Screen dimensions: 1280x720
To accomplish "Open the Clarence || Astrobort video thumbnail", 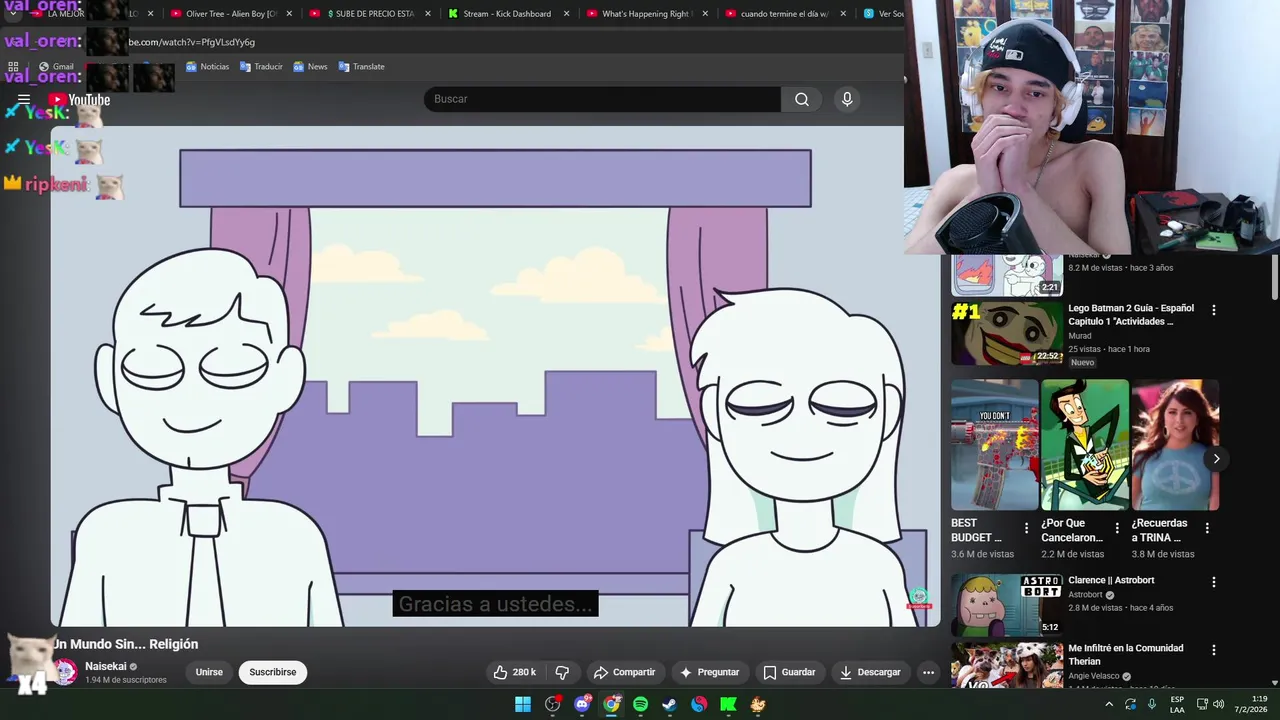I will (x=1007, y=605).
